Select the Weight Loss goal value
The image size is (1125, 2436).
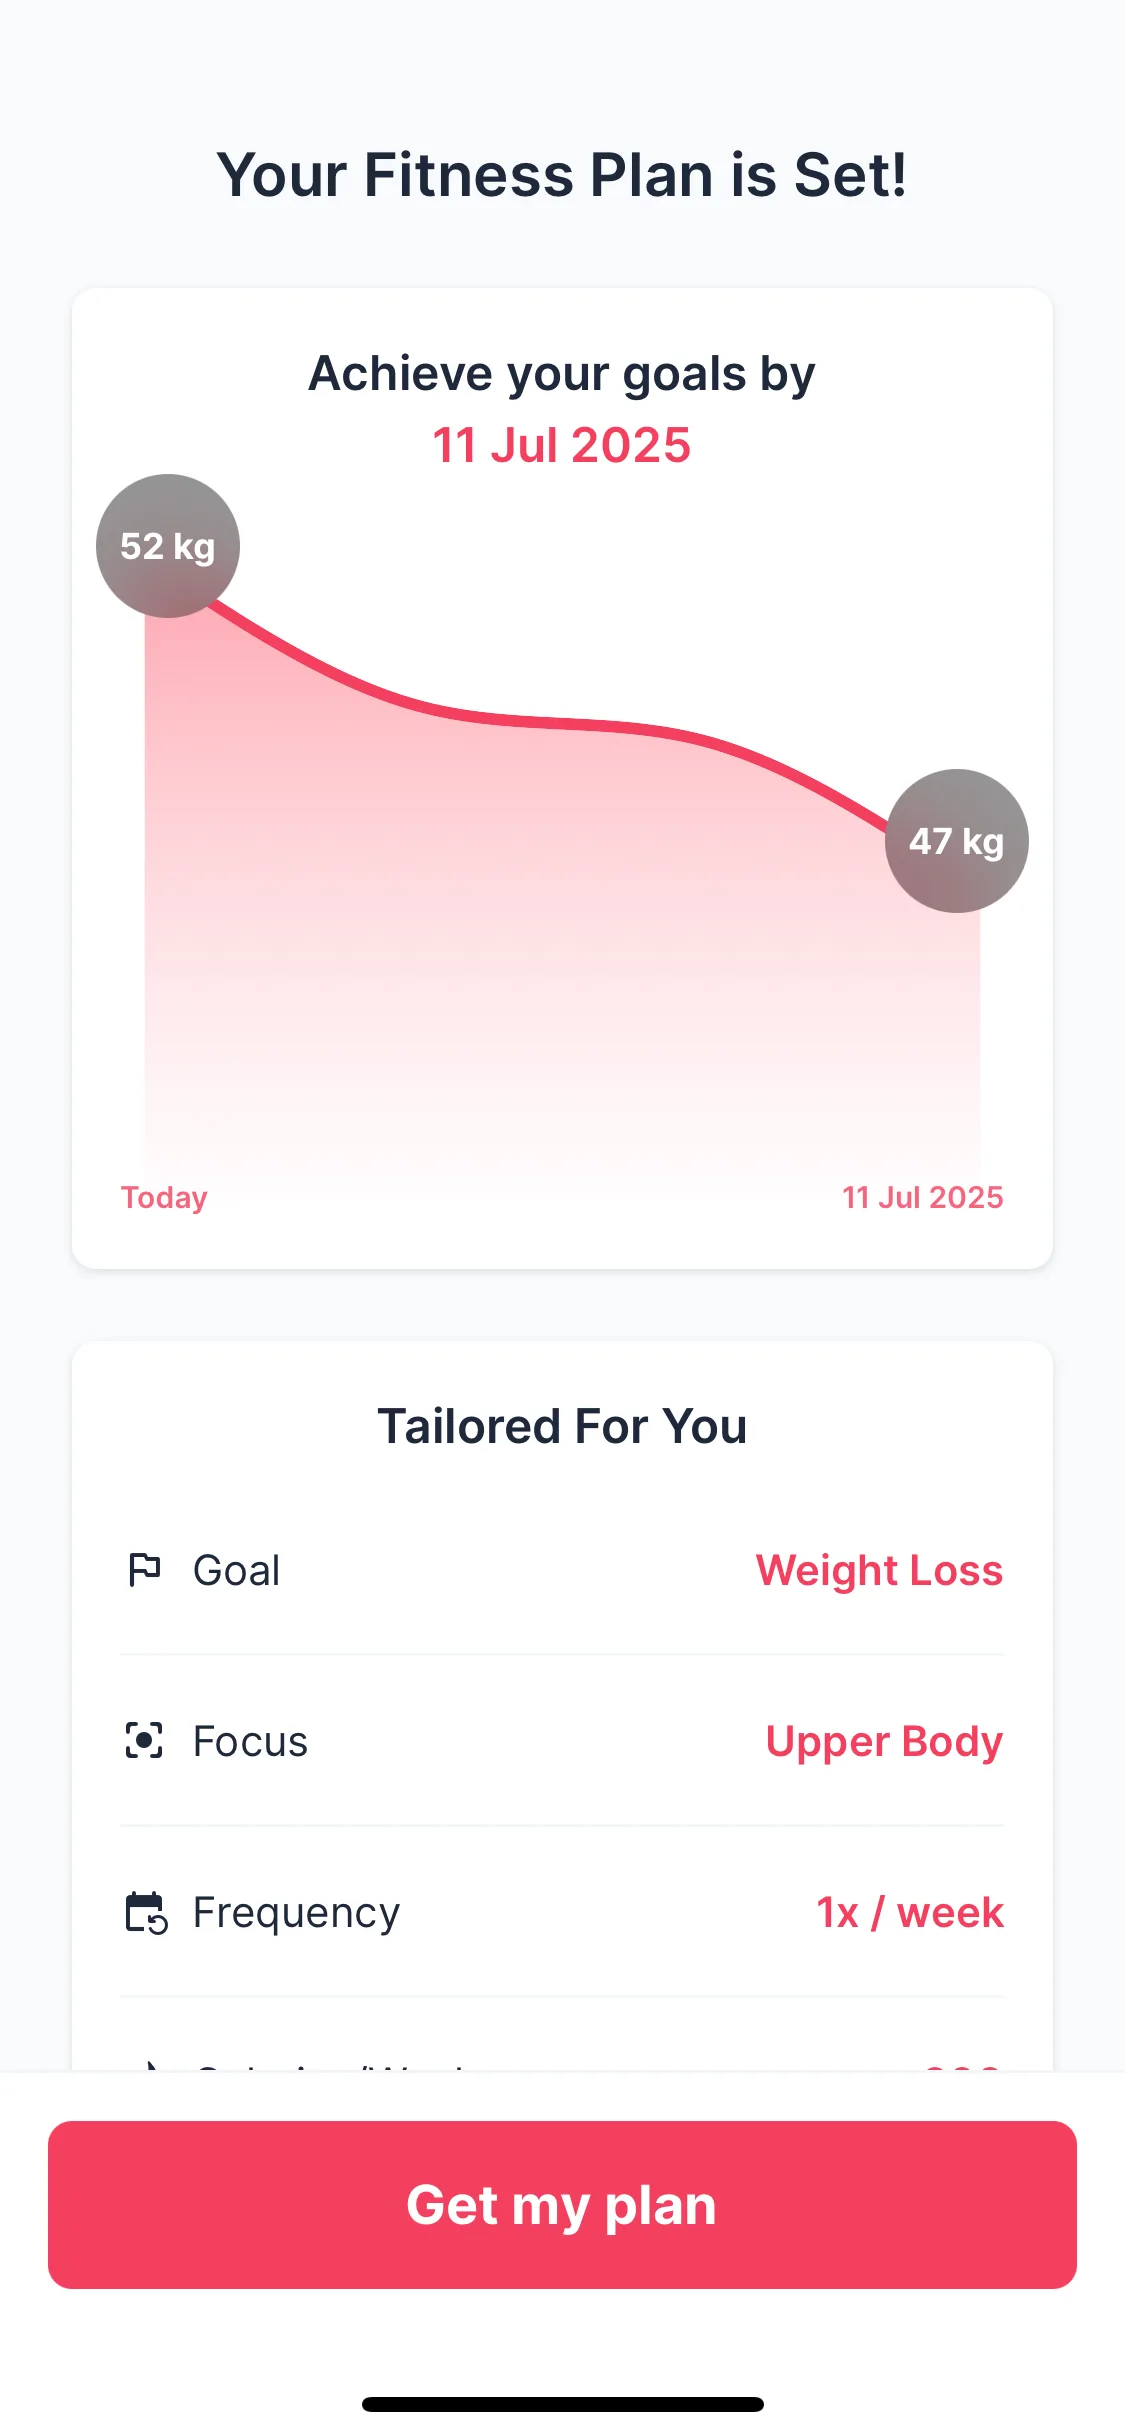tap(879, 1570)
